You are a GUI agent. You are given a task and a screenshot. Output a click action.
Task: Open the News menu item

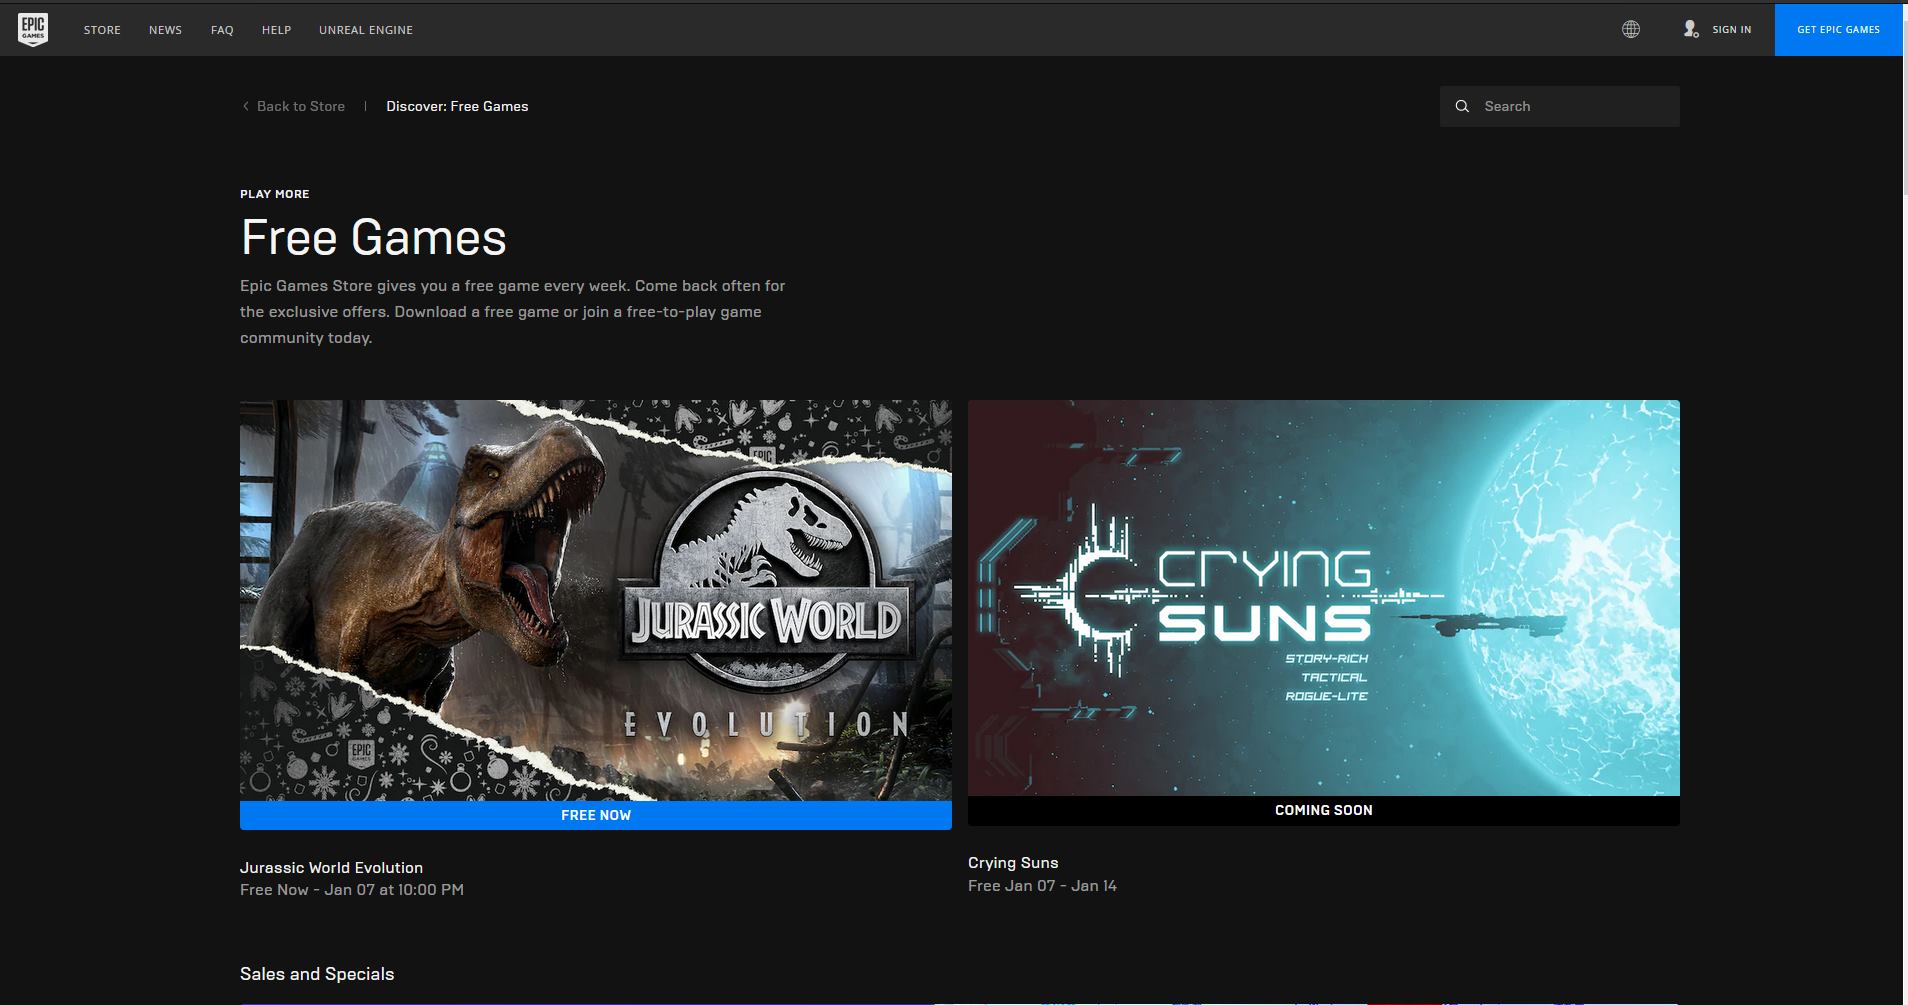click(165, 30)
